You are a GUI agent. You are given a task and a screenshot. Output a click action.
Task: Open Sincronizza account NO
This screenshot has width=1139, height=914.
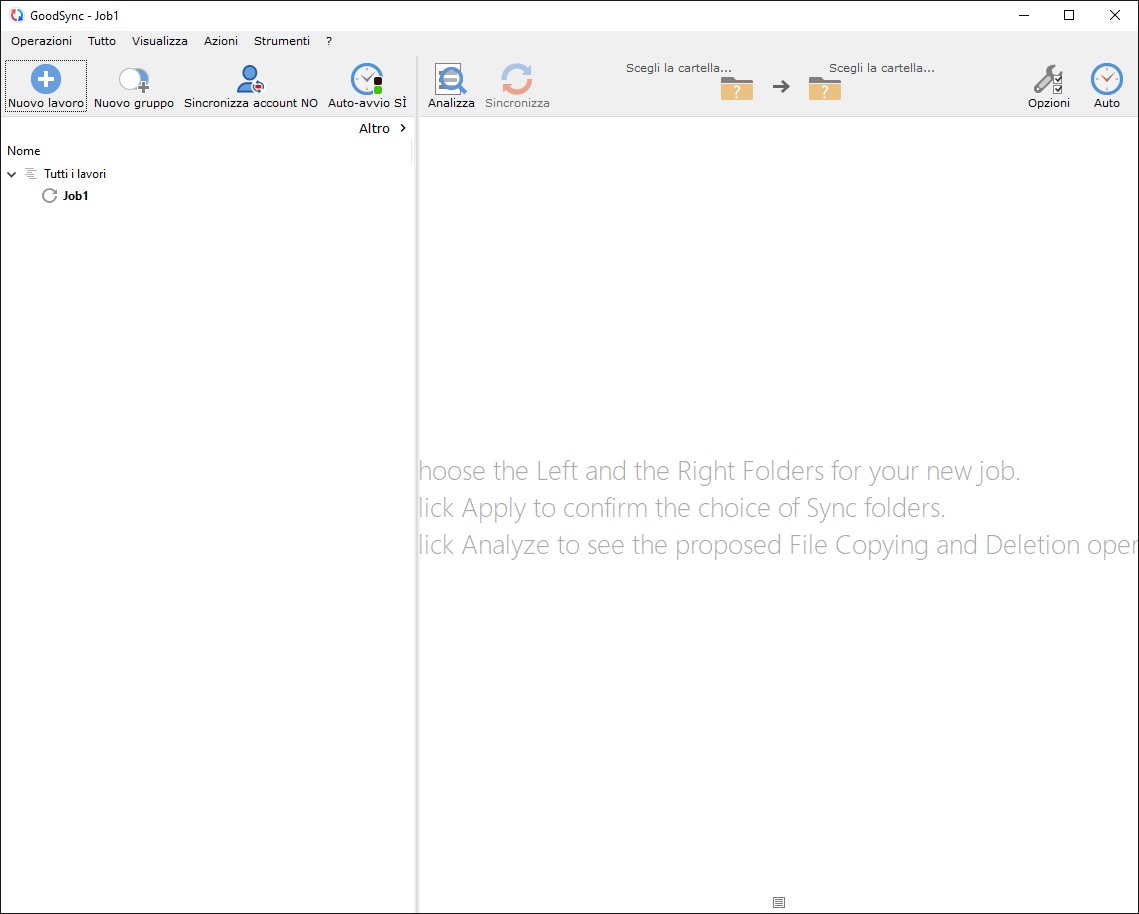pos(251,86)
